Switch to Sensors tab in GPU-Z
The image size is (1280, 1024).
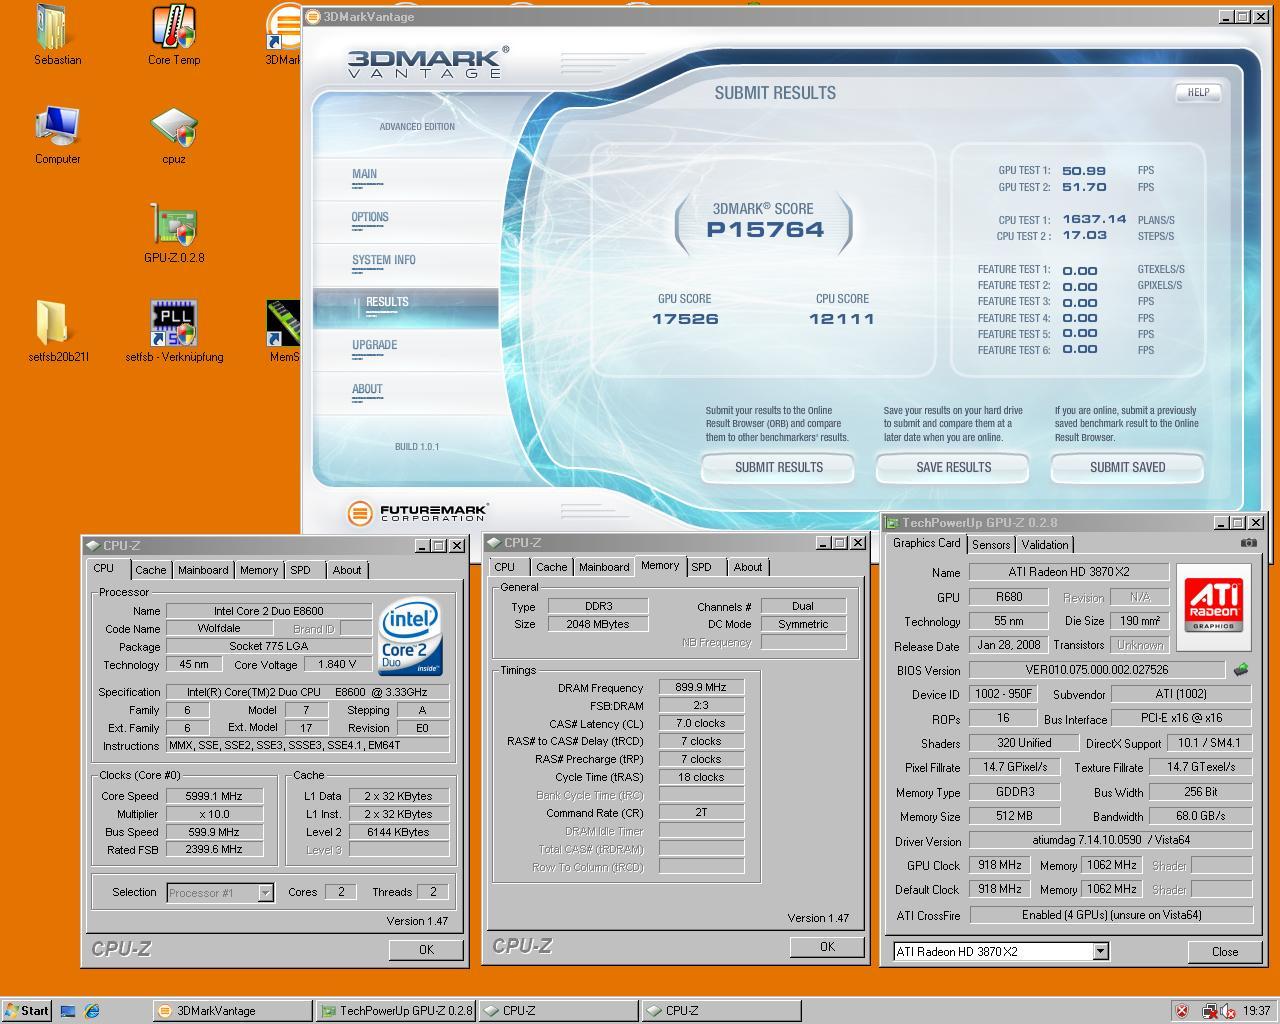pos(991,545)
